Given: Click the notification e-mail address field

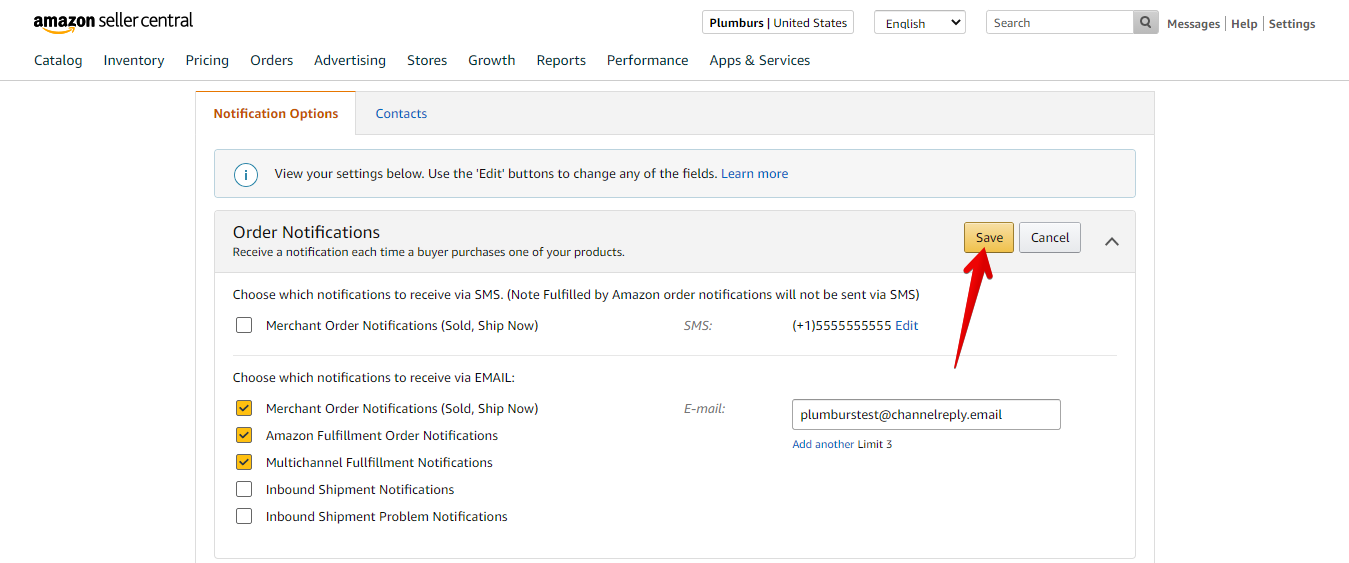Looking at the screenshot, I should coord(925,414).
